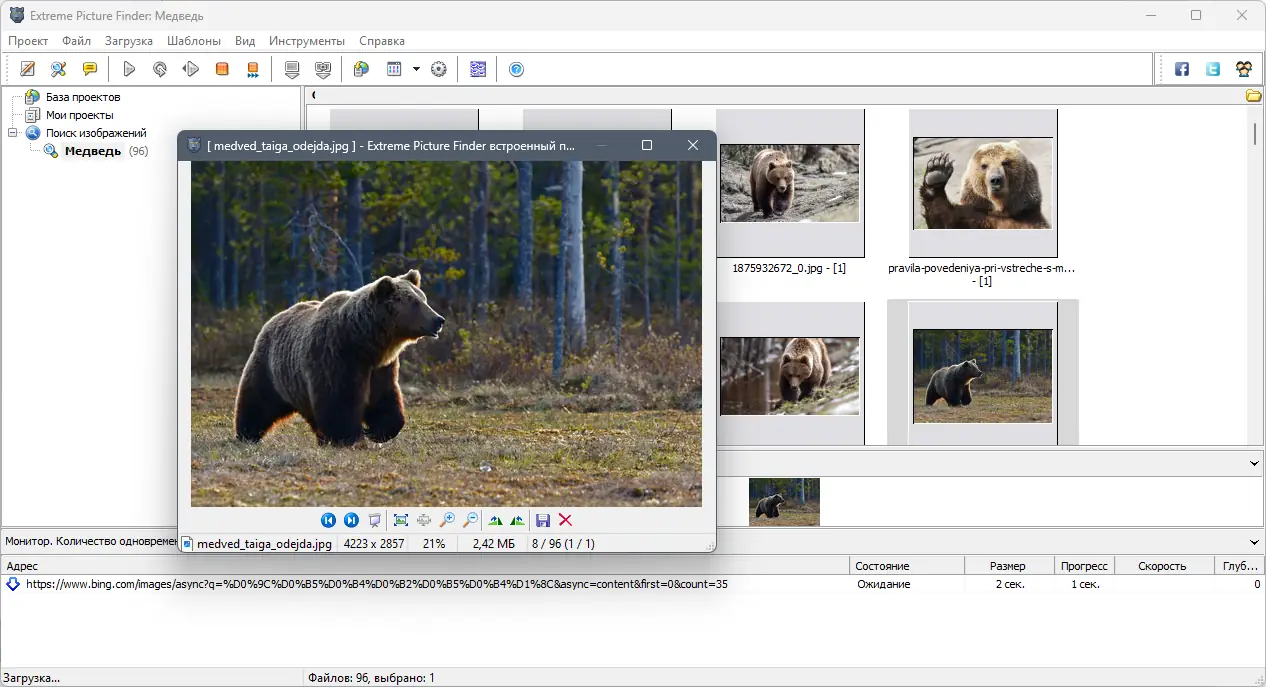This screenshot has height=687, width=1266.
Task: Select the Медведь project in the tree
Action: [x=92, y=151]
